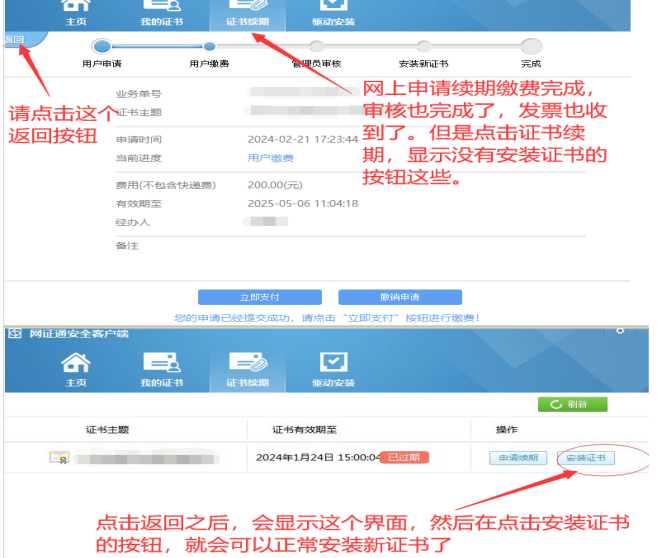This screenshot has height=558, width=658.
Task: Click the 安装证书 button
Action: click(x=586, y=458)
